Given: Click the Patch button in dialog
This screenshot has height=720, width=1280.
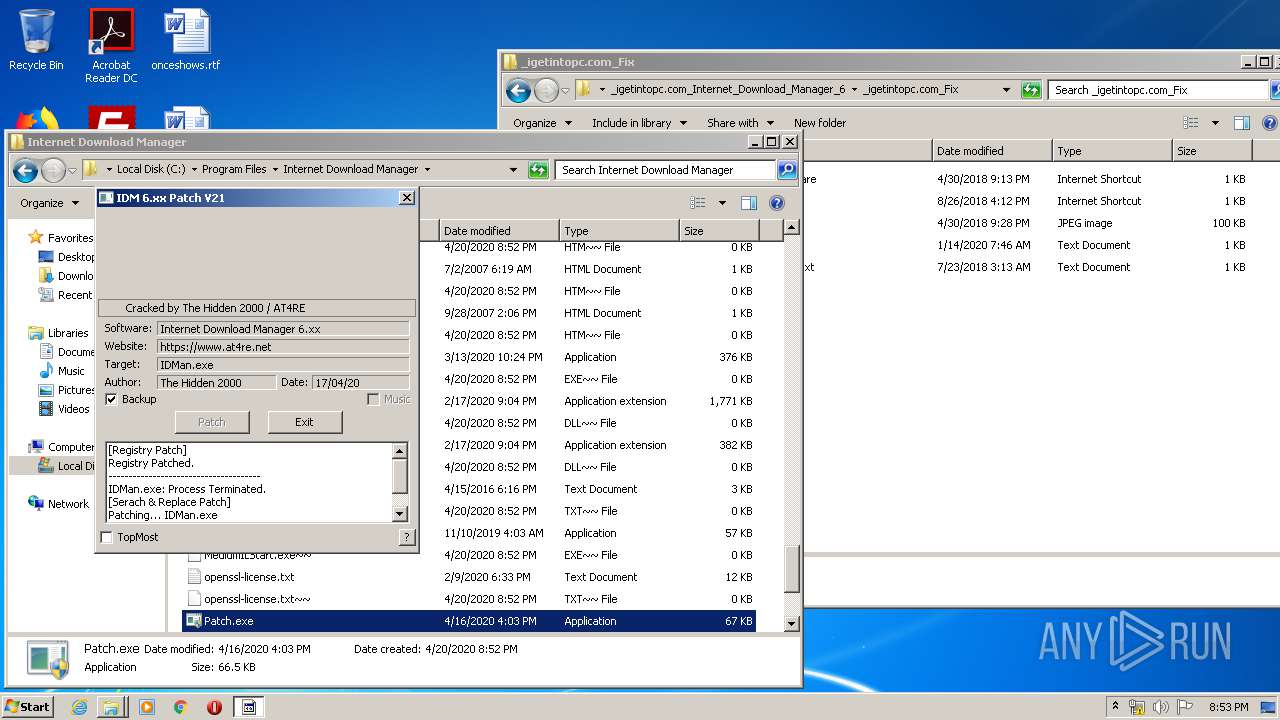Looking at the screenshot, I should [x=212, y=422].
